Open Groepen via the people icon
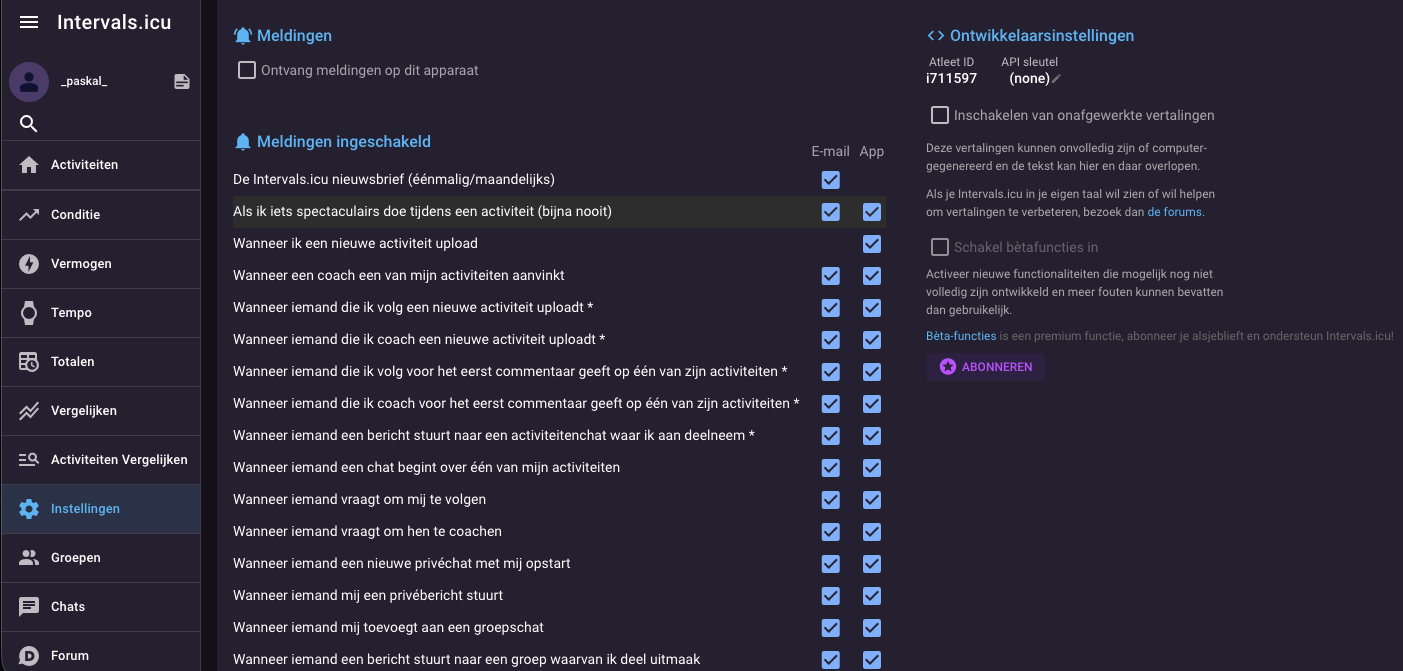 [x=30, y=558]
